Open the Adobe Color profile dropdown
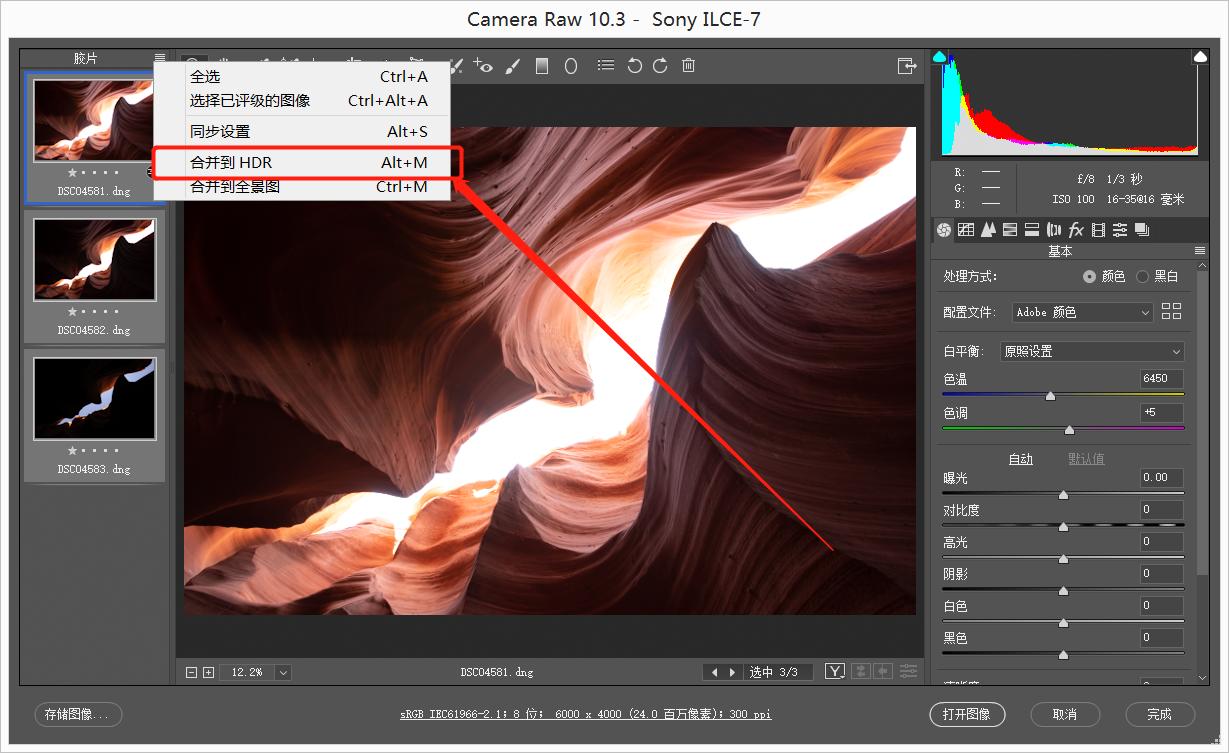This screenshot has height=753, width=1229. pyautogui.click(x=1083, y=312)
